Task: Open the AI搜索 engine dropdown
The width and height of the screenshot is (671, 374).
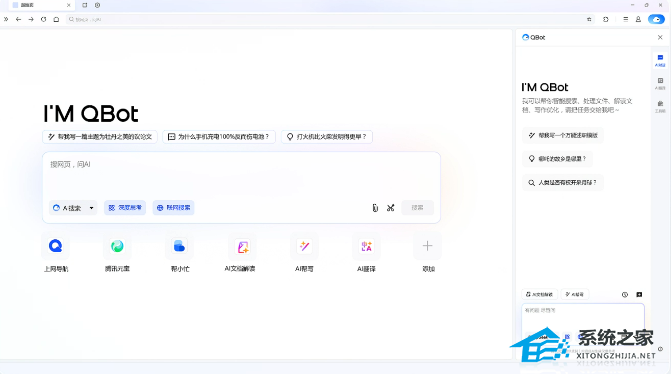Action: pyautogui.click(x=73, y=208)
